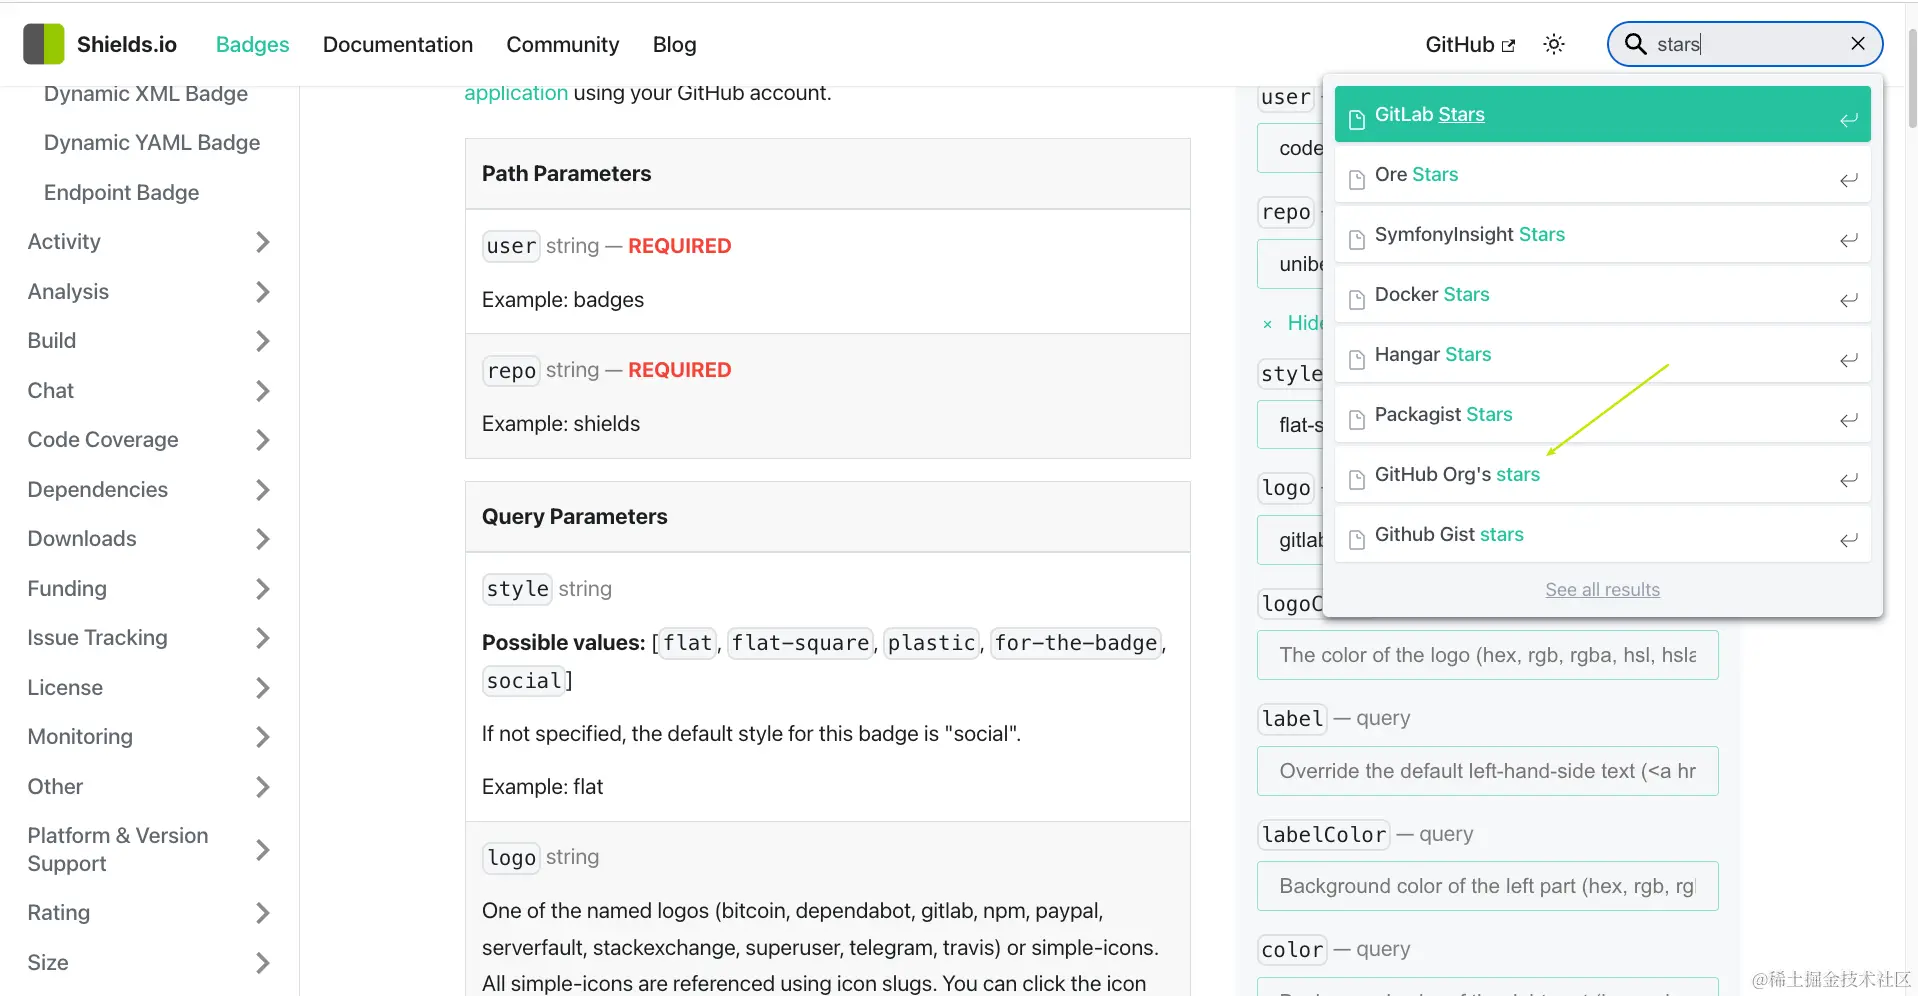Click the enter arrow icon on Github Gist stars row
1918x996 pixels.
click(1849, 540)
